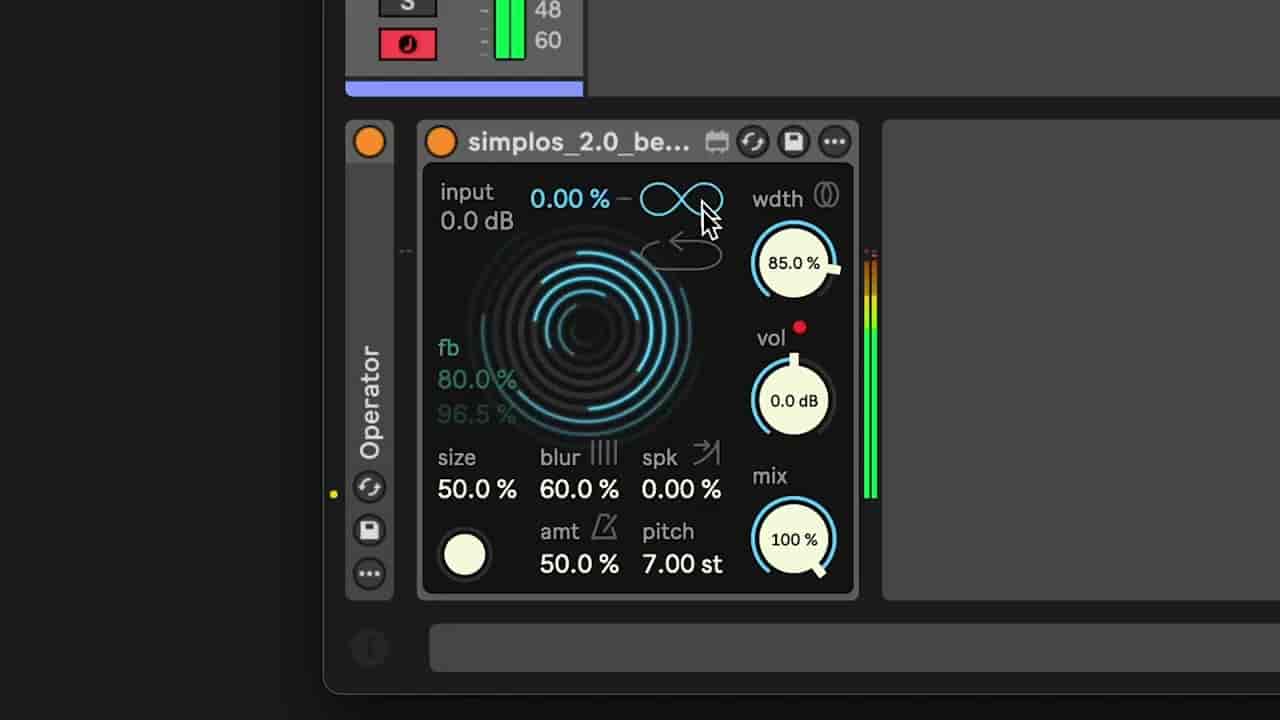Click the mix knob at 100 %
The width and height of the screenshot is (1280, 720).
[794, 539]
